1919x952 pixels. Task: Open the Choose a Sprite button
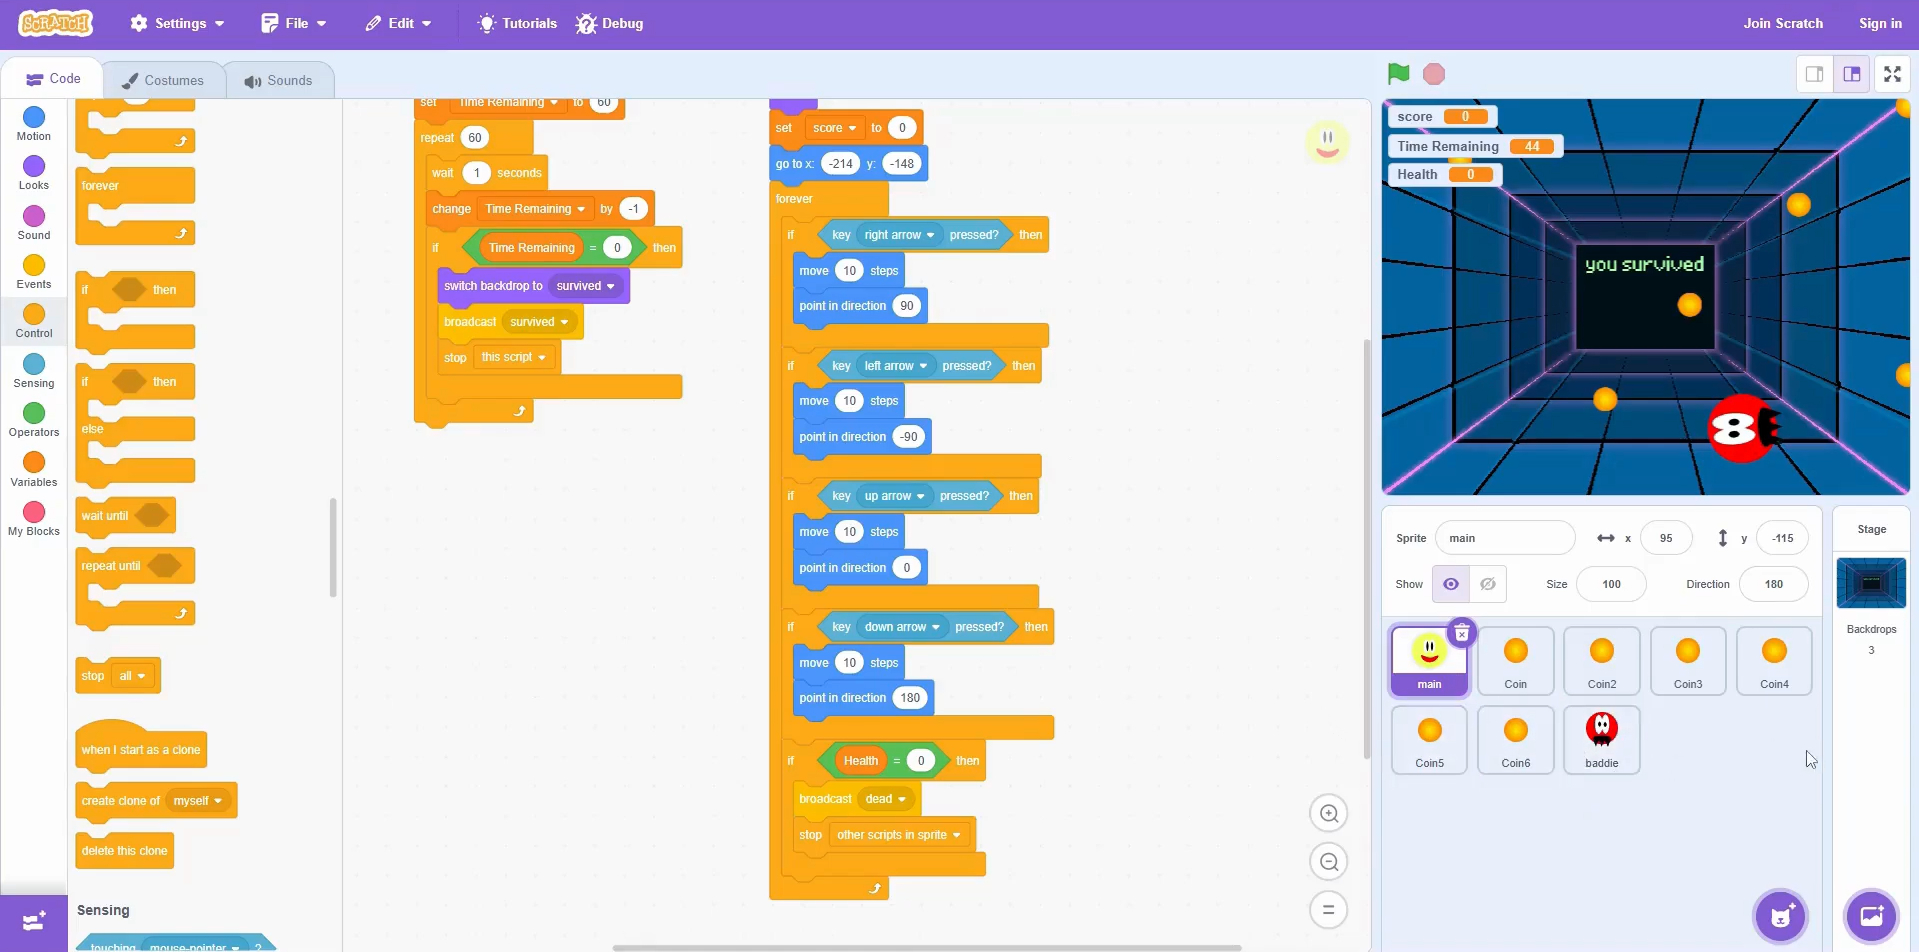(x=1780, y=916)
